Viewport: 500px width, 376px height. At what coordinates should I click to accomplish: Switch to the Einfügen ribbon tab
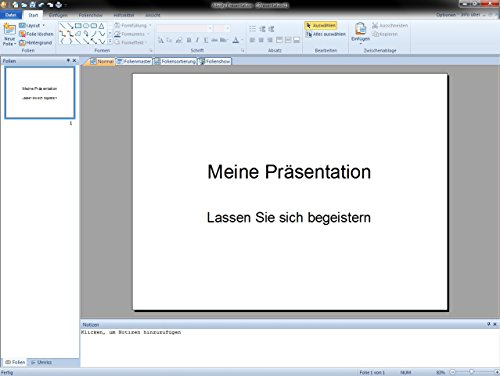point(58,15)
